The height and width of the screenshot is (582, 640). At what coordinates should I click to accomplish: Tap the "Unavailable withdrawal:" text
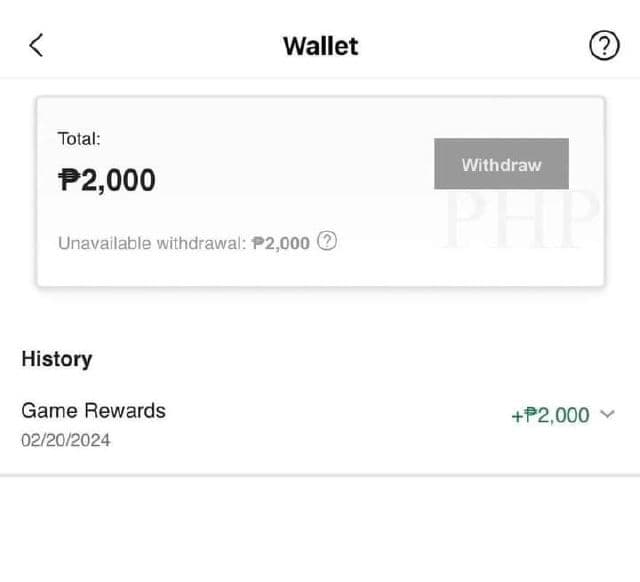point(151,242)
